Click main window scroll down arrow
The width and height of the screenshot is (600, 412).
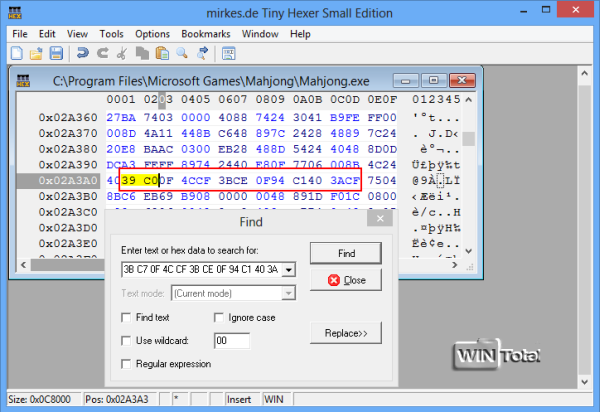tap(585, 382)
